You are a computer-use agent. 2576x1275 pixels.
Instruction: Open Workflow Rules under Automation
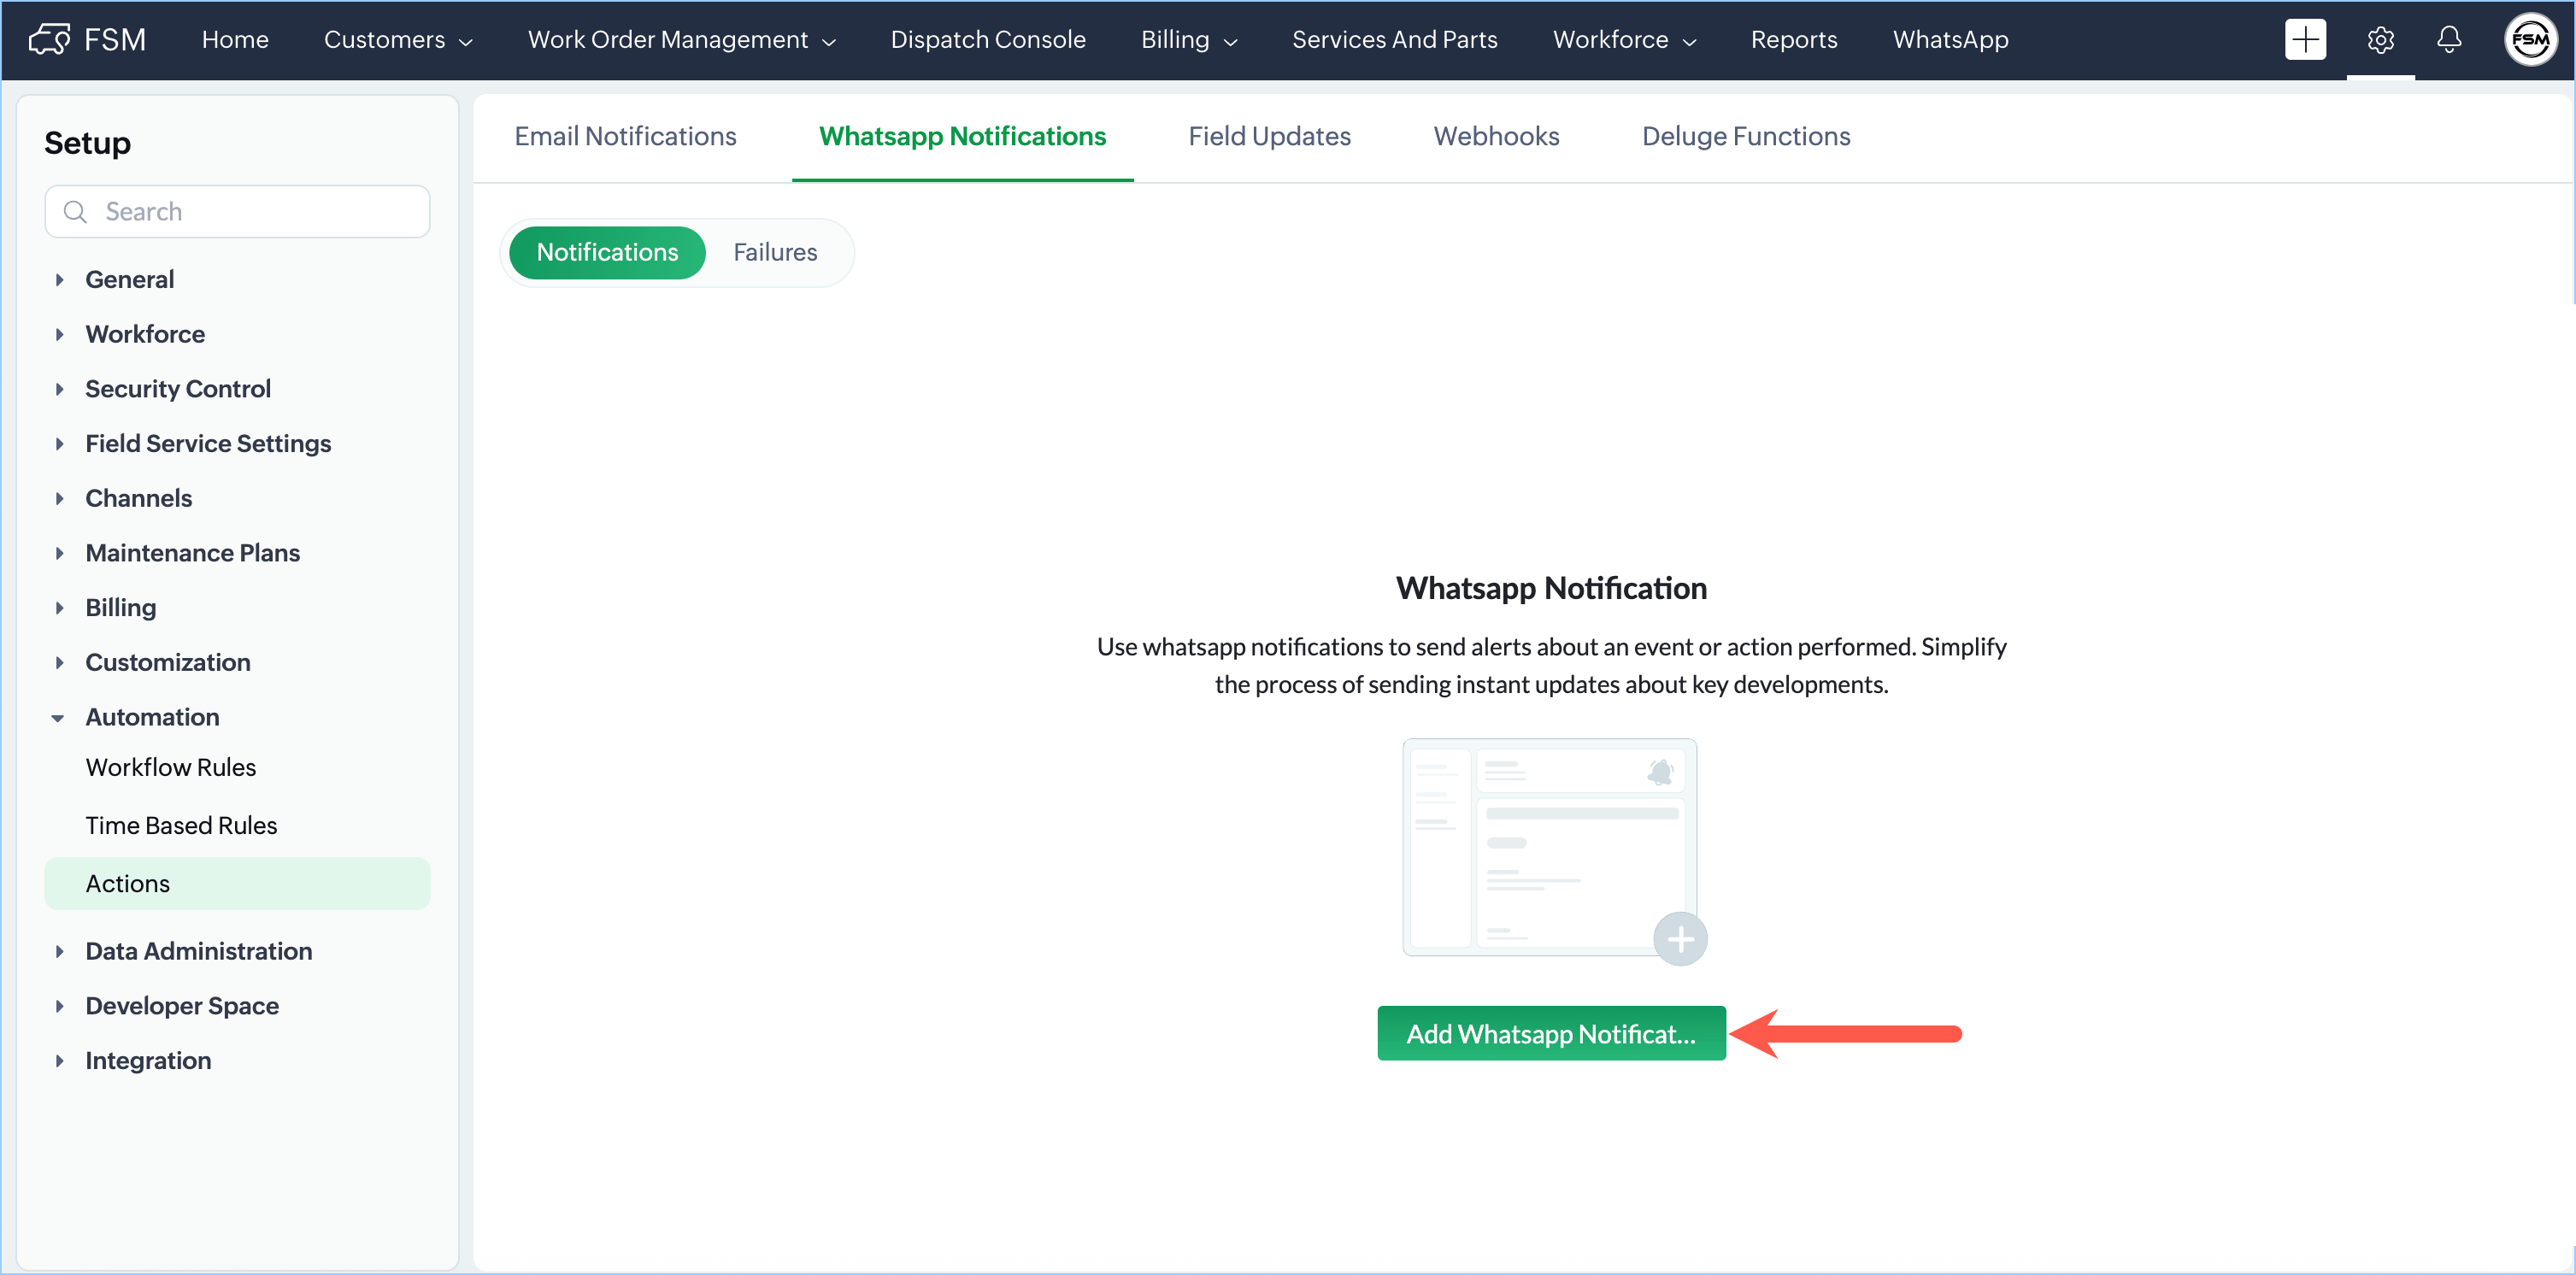171,768
